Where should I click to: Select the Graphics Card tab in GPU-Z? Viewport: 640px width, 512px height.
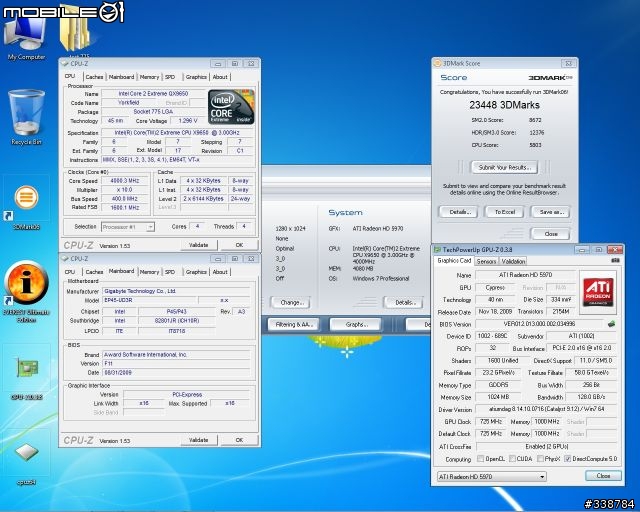click(x=454, y=260)
